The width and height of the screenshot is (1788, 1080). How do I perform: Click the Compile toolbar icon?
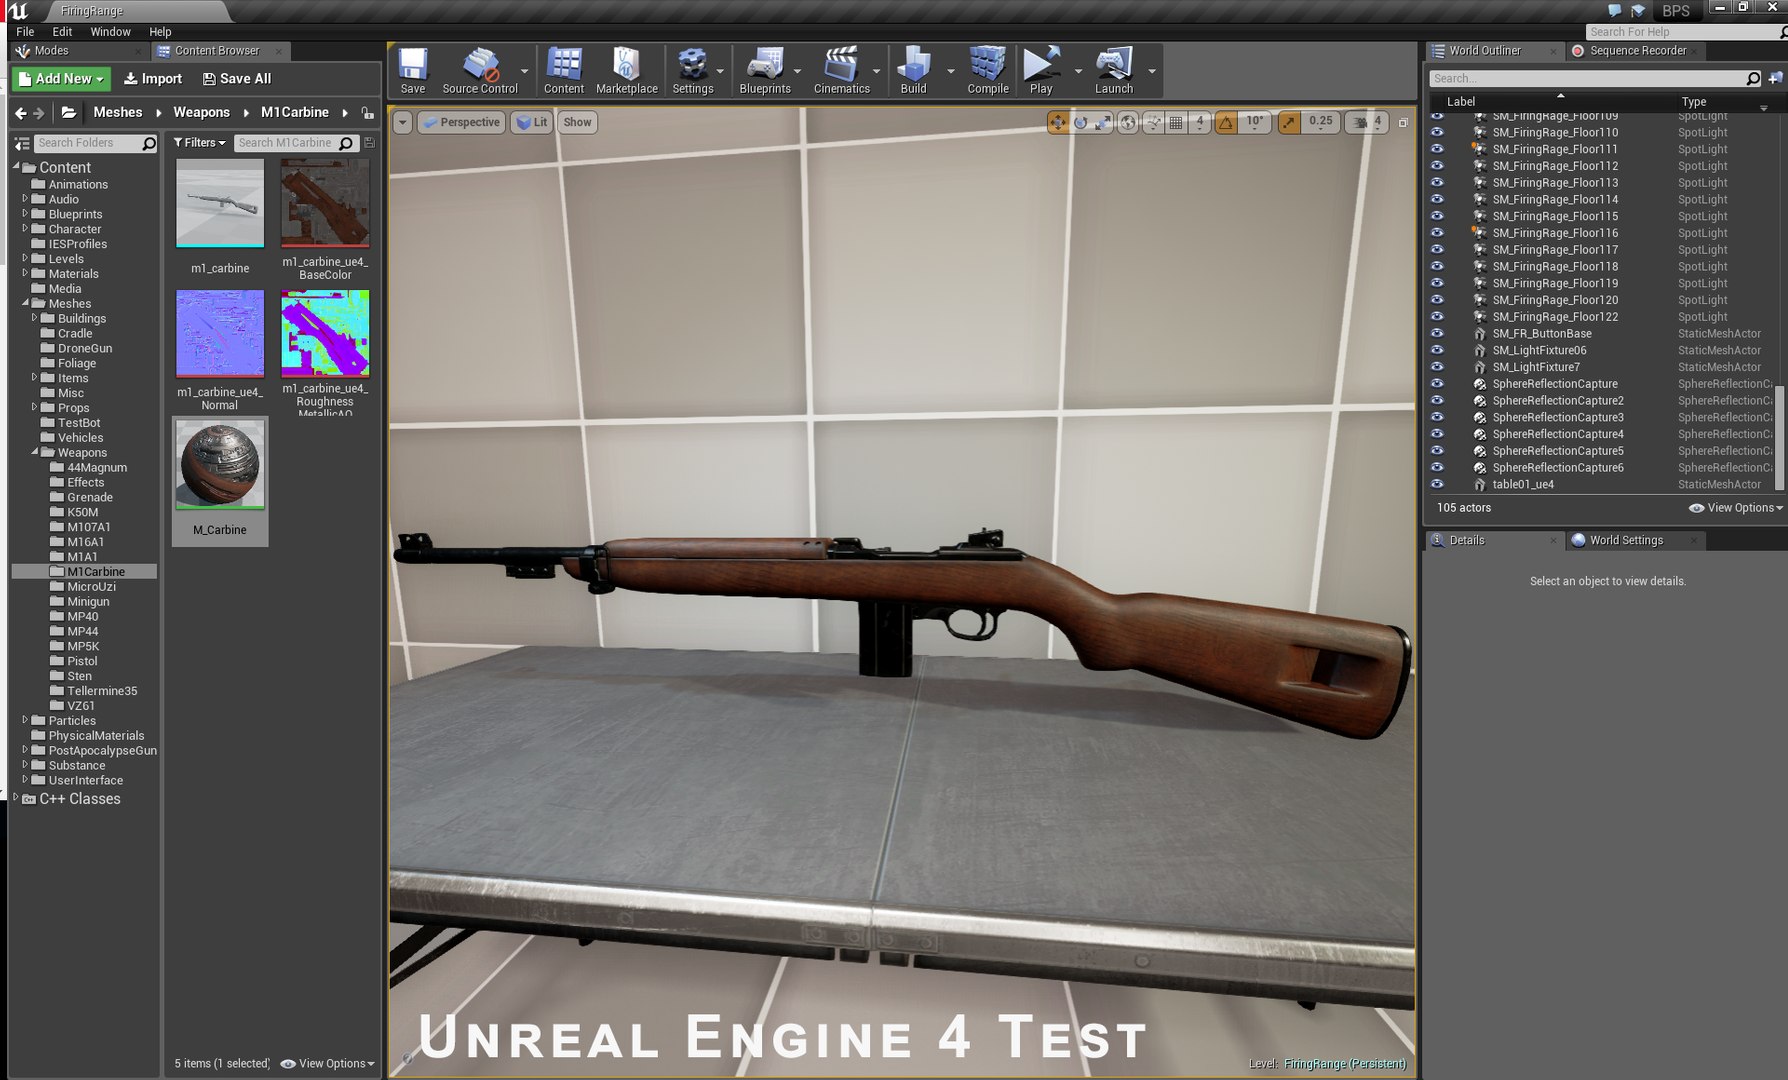[988, 71]
